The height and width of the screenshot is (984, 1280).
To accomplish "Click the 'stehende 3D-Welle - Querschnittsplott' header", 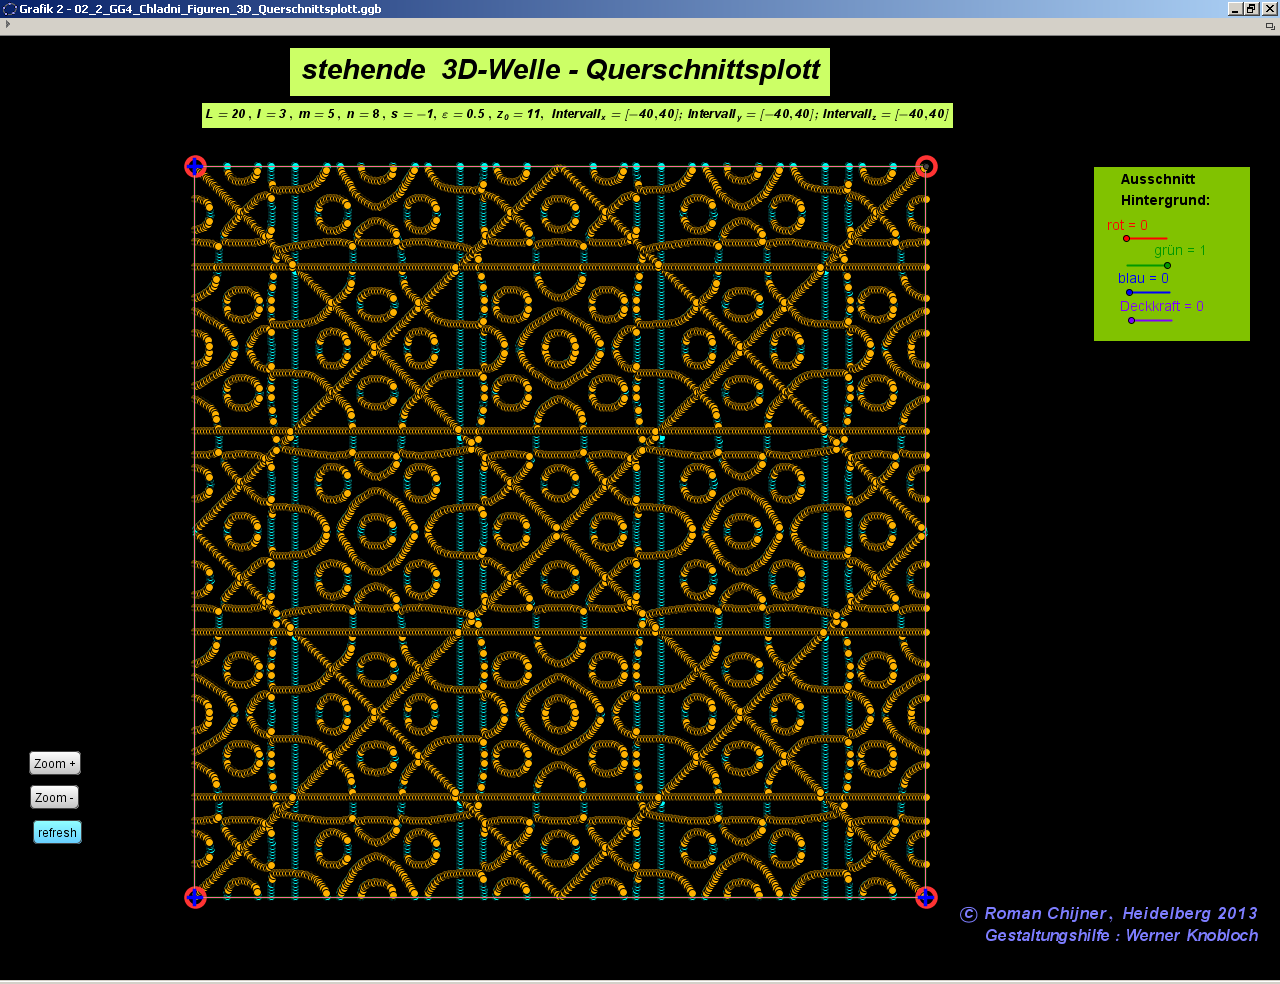I will 560,71.
